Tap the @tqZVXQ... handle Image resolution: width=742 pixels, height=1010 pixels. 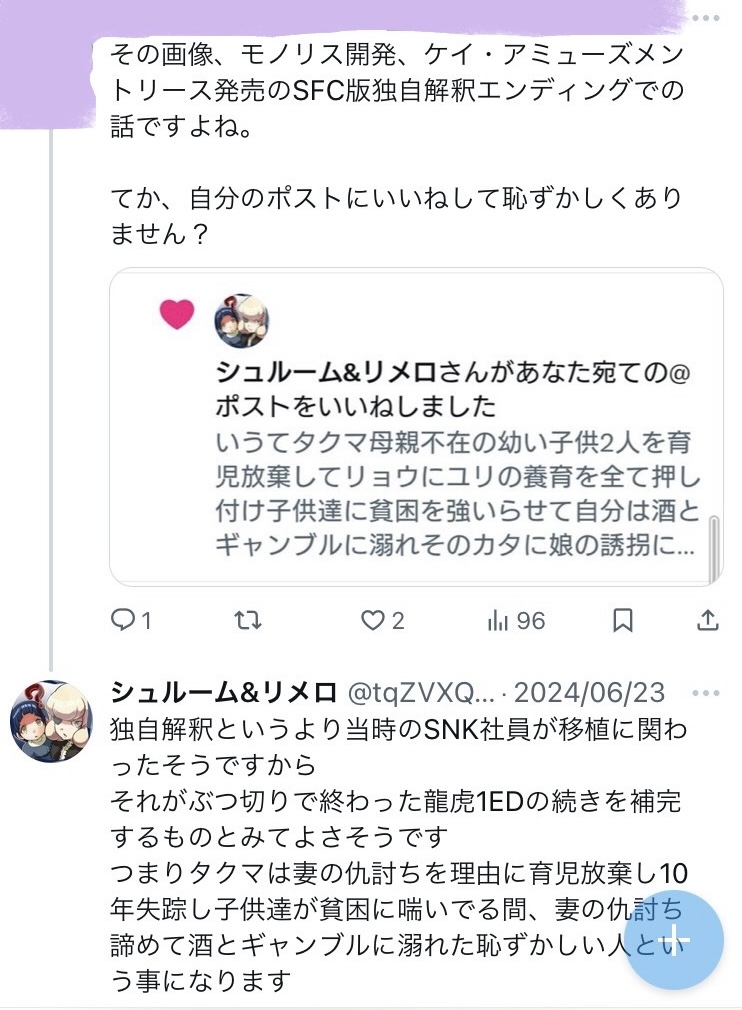(x=420, y=692)
